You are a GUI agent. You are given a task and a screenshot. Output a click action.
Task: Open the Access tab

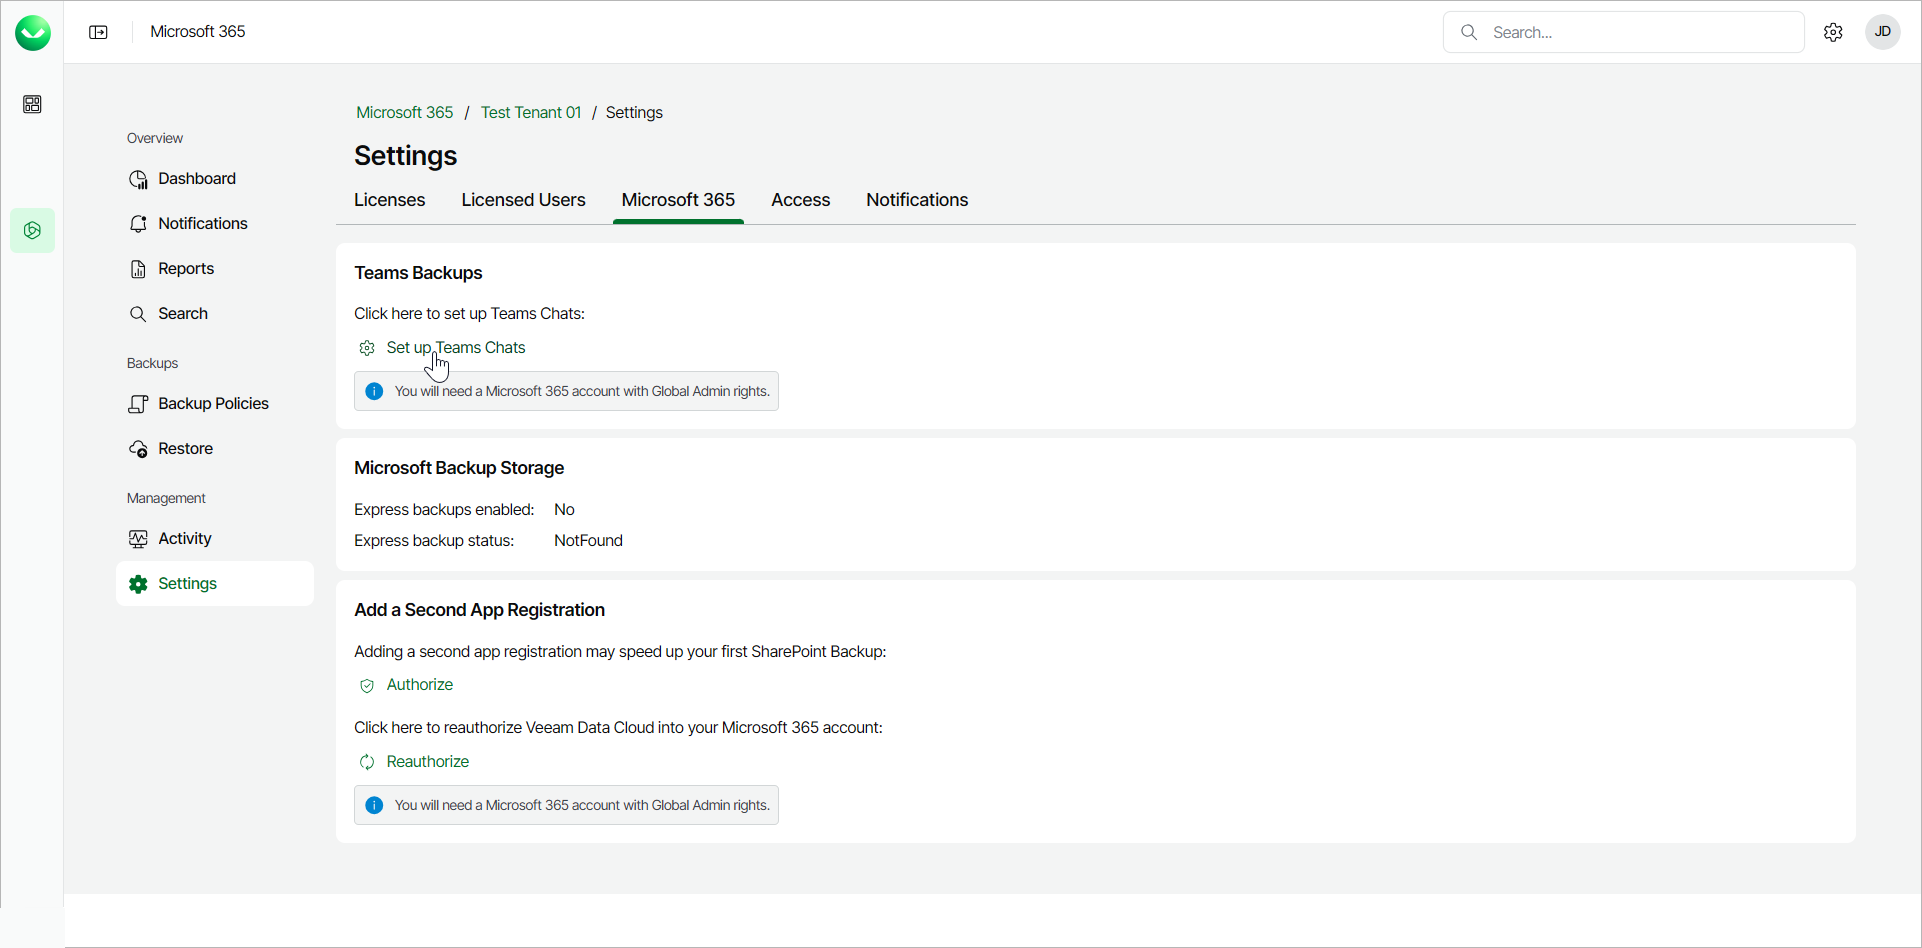click(x=800, y=200)
